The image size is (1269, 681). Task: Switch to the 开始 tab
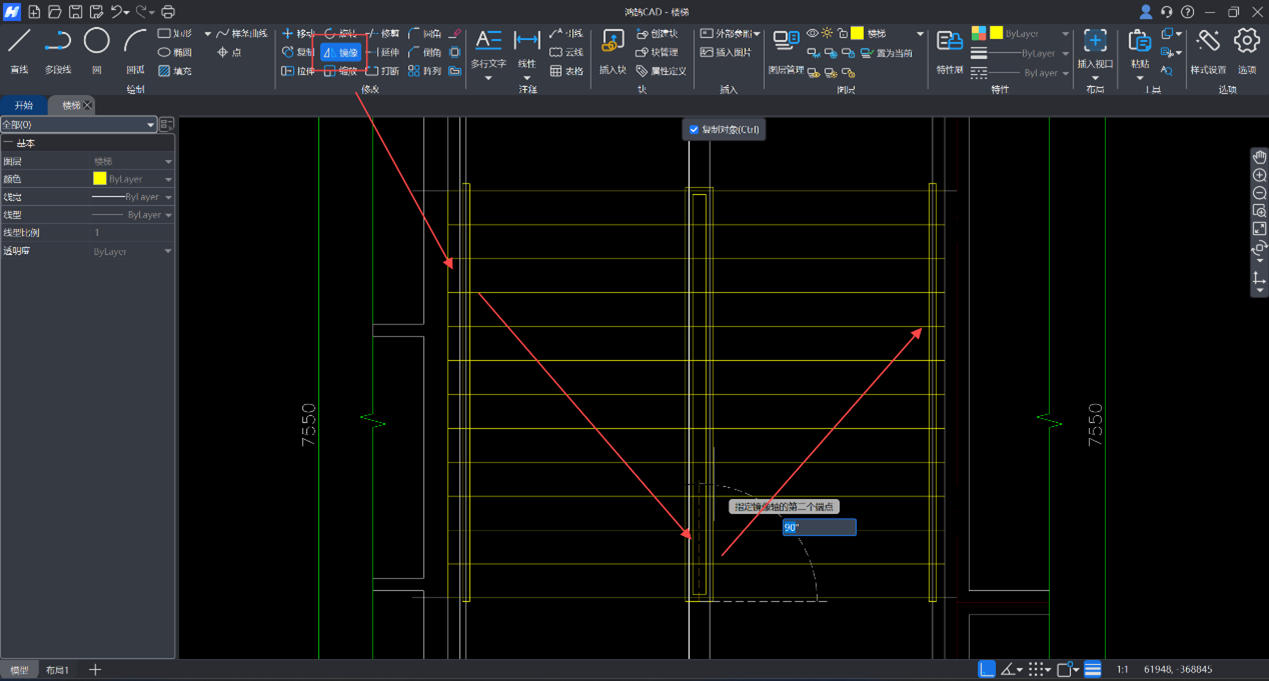(23, 105)
